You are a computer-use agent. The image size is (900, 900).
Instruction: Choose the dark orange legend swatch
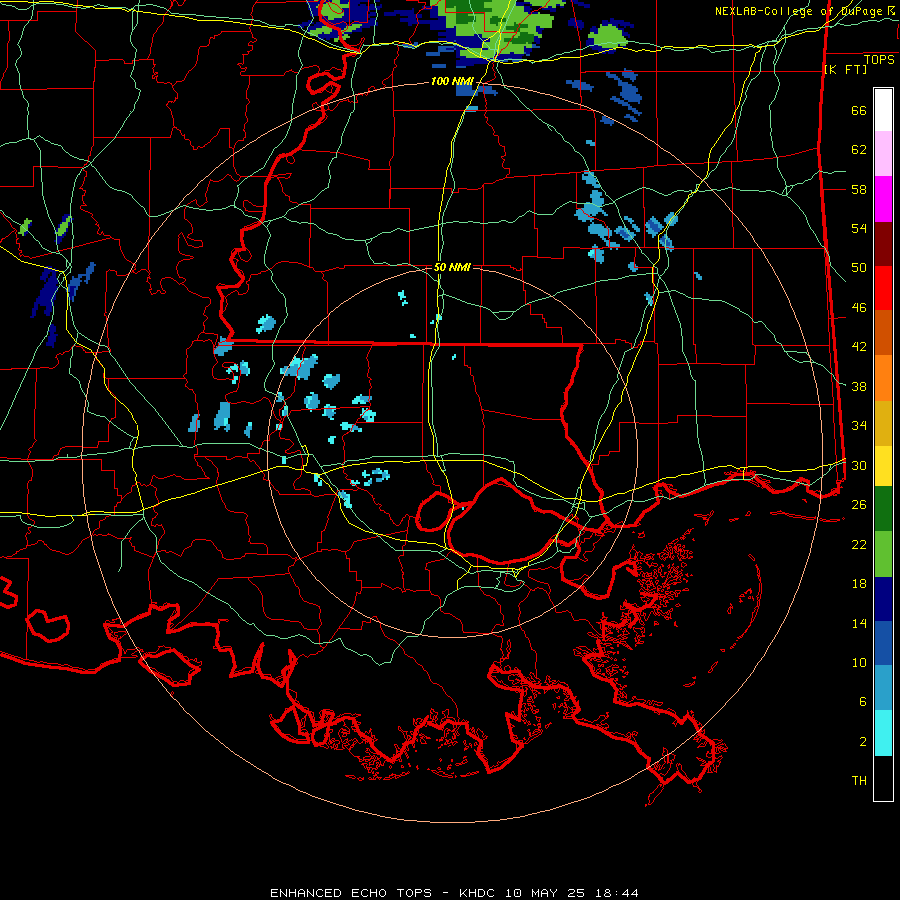[x=883, y=333]
